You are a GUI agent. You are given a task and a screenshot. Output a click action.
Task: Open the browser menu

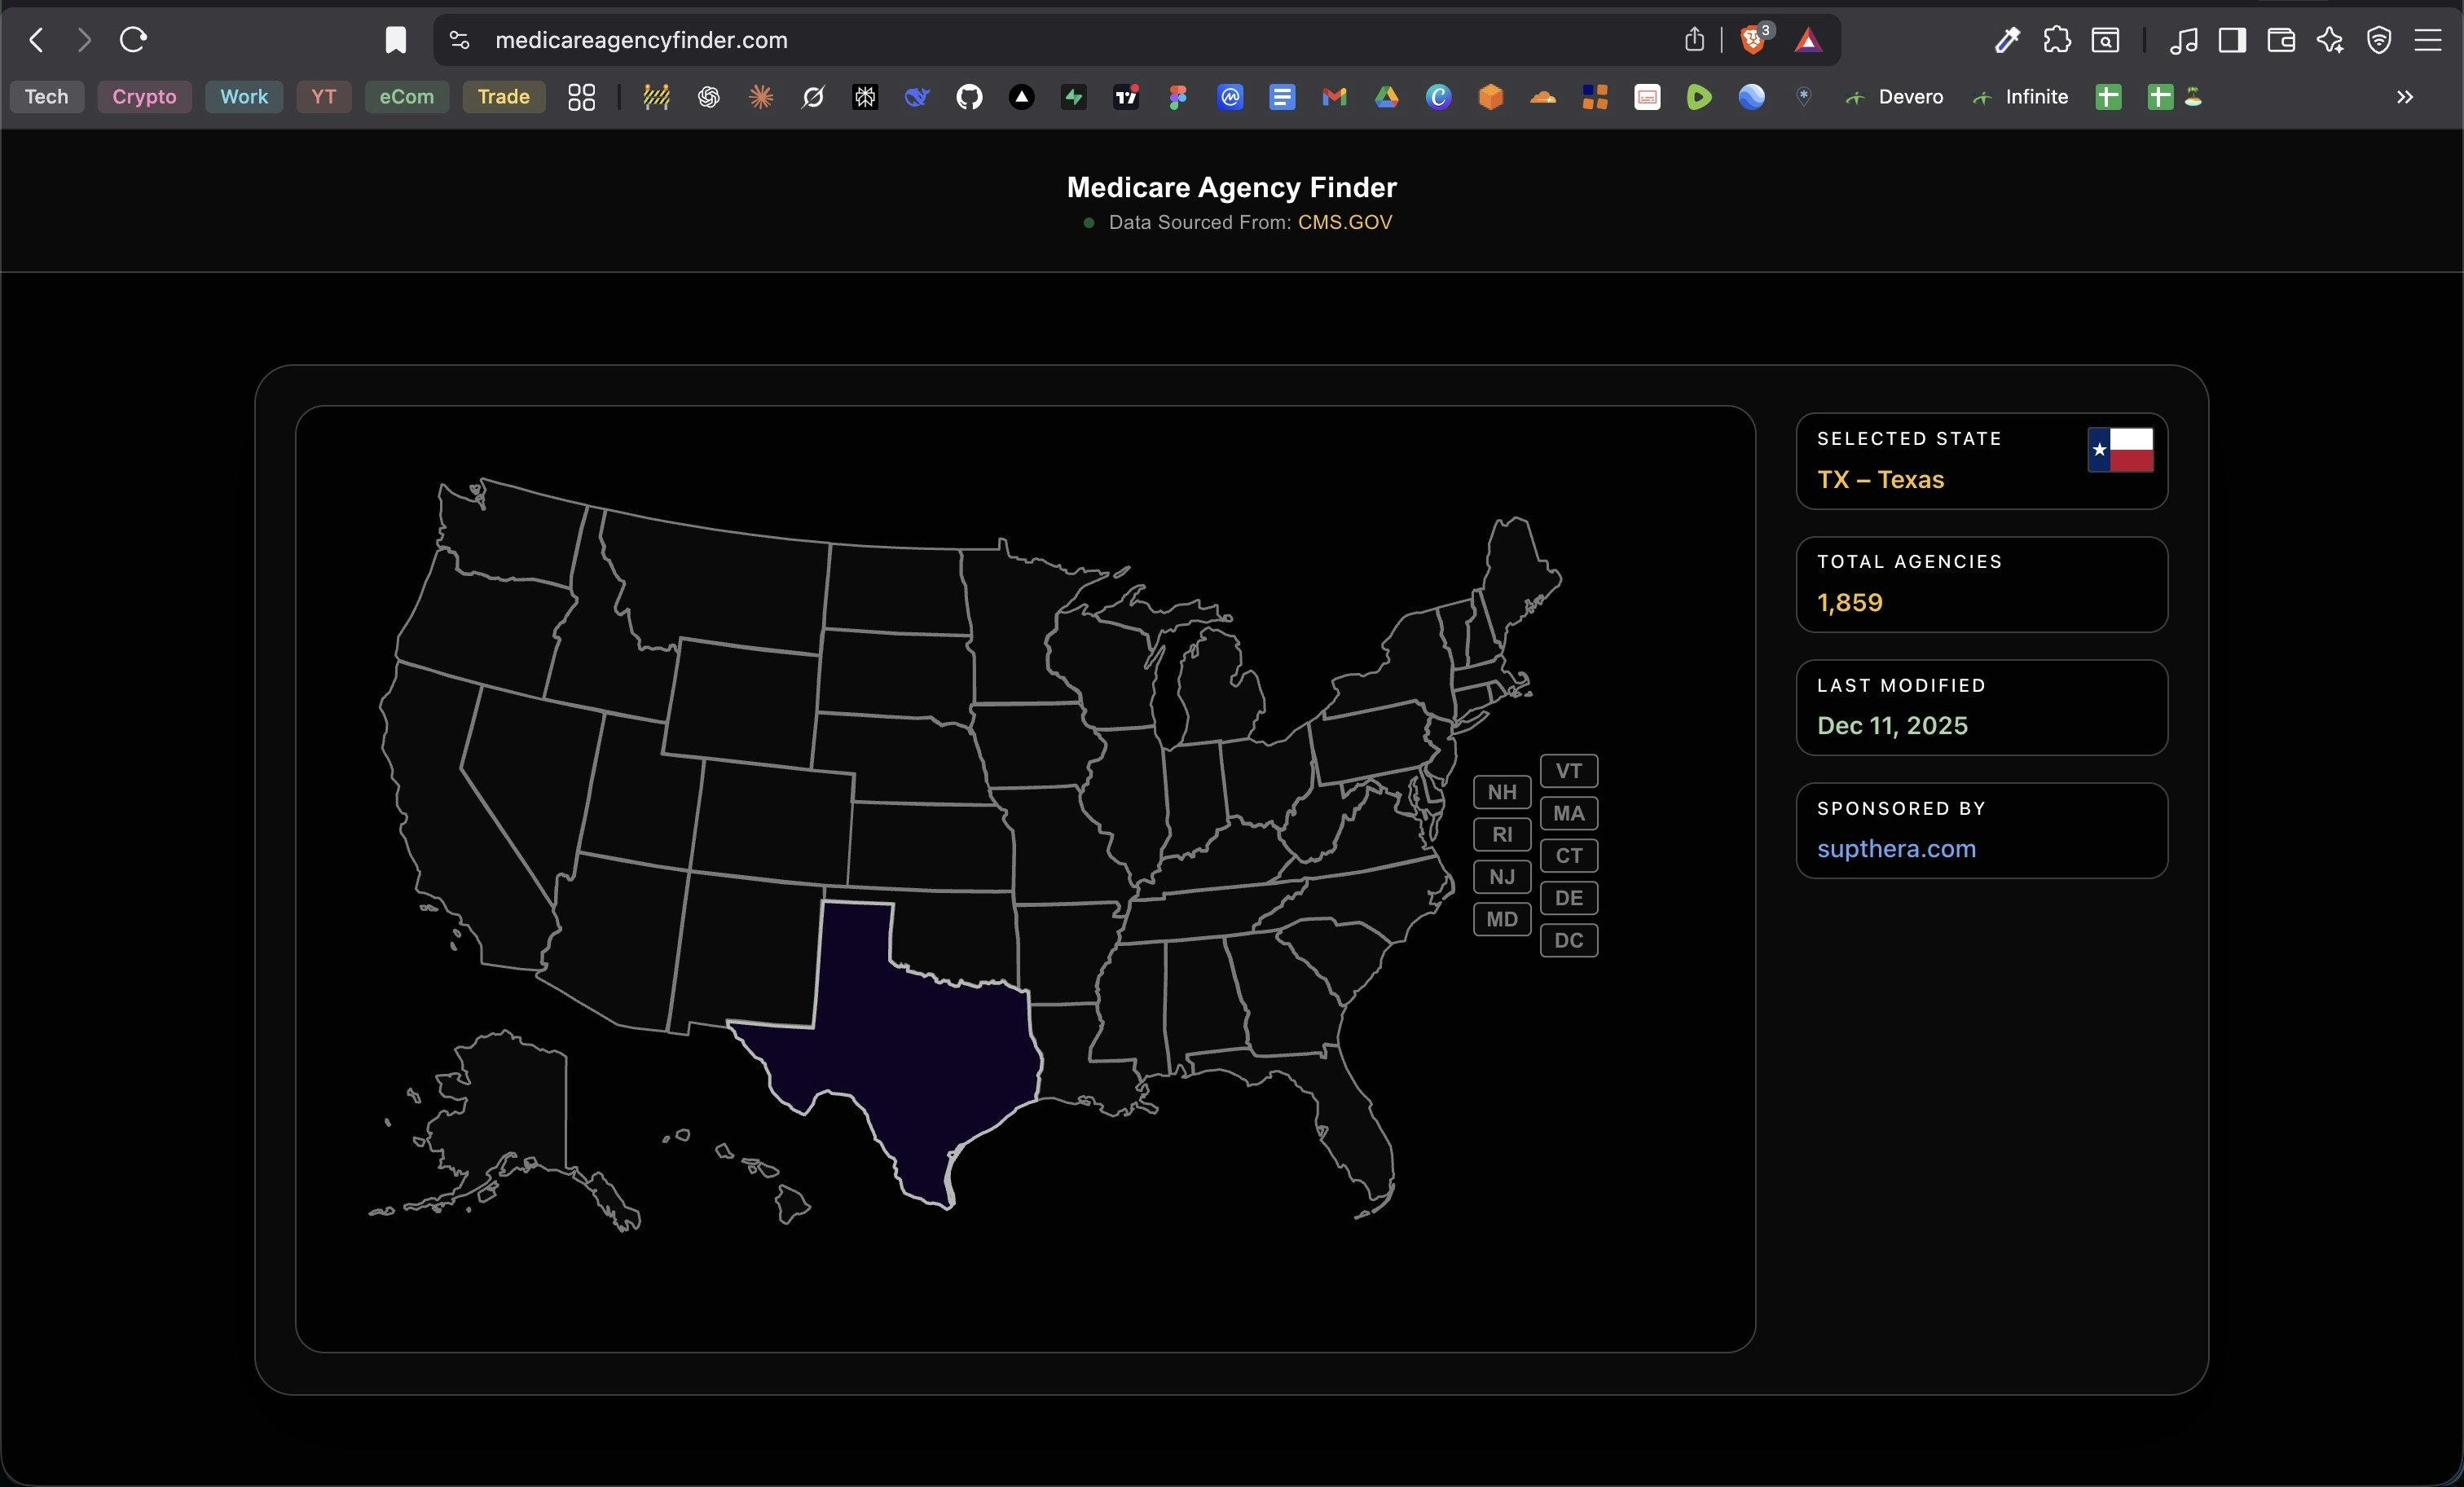[x=2430, y=40]
